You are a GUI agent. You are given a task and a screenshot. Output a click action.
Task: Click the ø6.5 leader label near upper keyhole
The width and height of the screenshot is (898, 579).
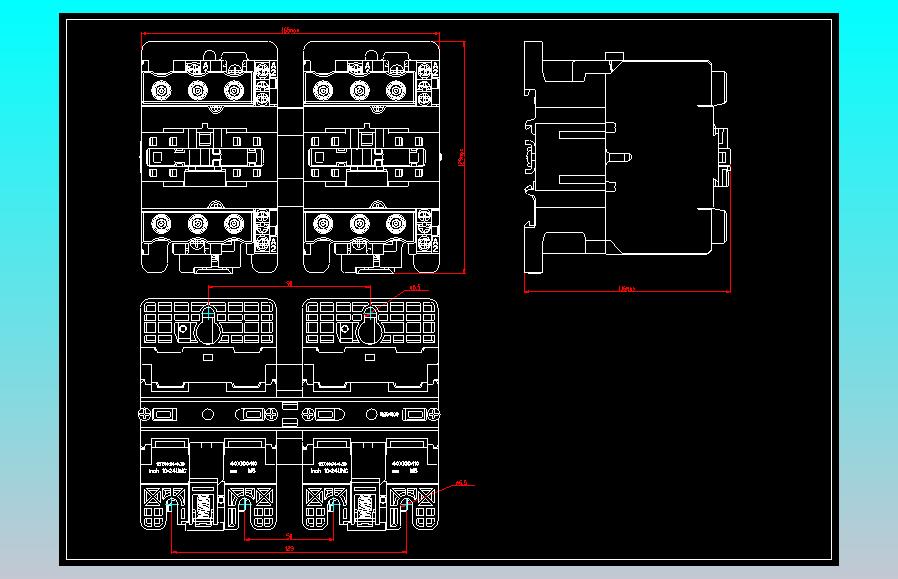[415, 287]
